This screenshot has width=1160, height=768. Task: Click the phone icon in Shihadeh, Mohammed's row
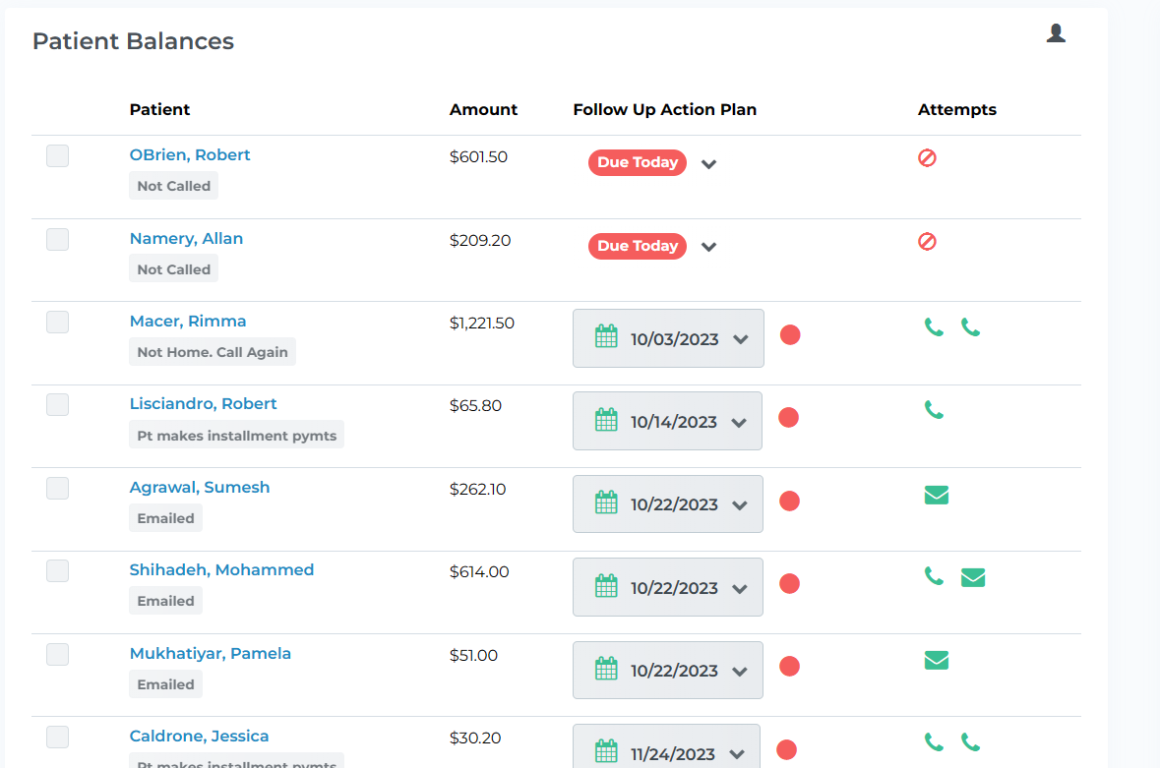[934, 576]
